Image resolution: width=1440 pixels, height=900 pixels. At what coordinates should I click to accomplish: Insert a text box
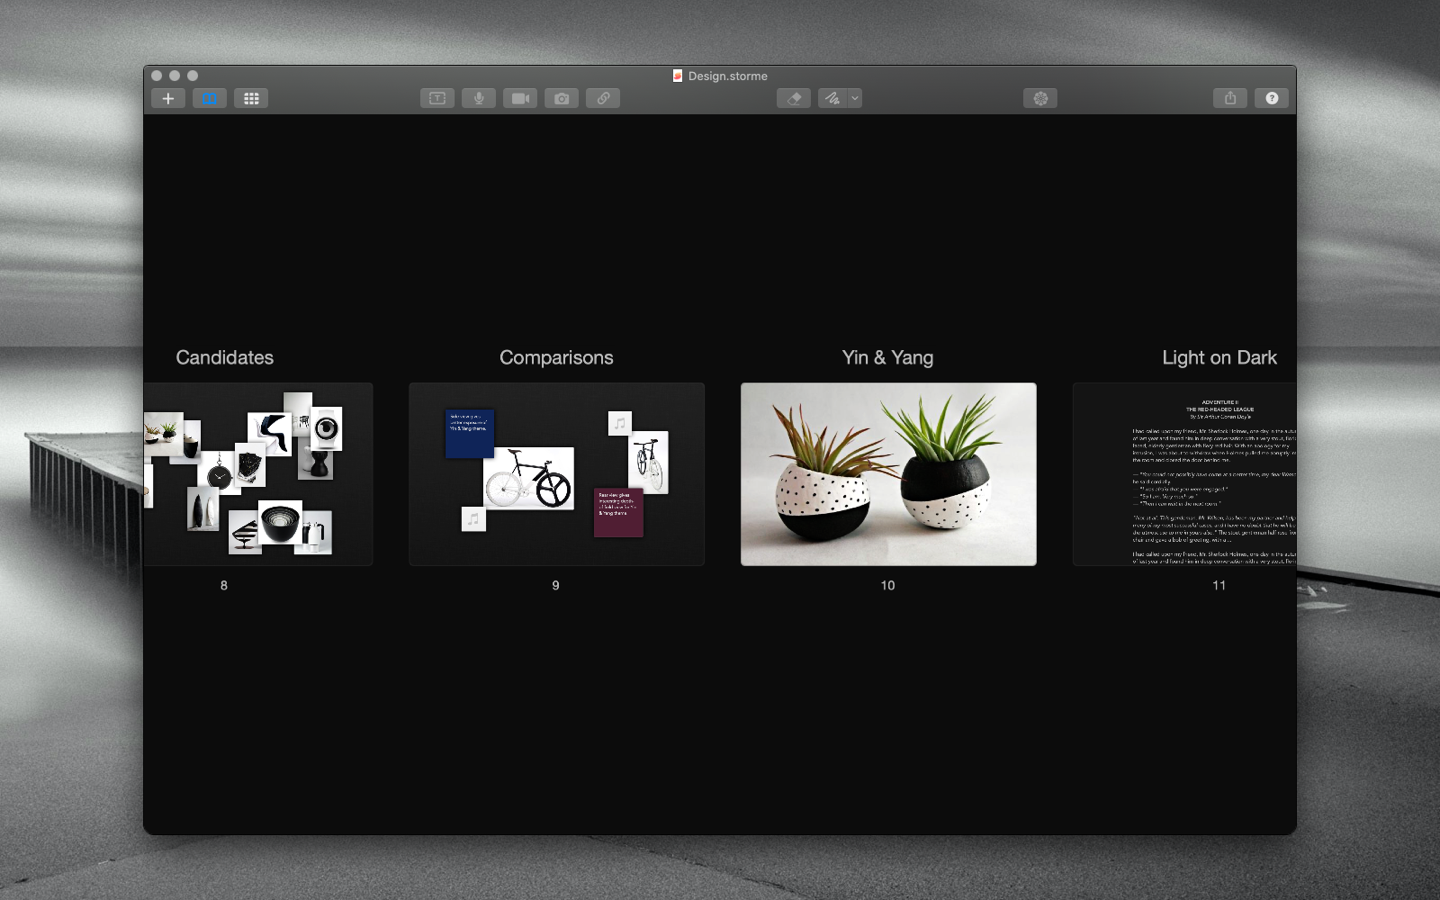click(437, 98)
